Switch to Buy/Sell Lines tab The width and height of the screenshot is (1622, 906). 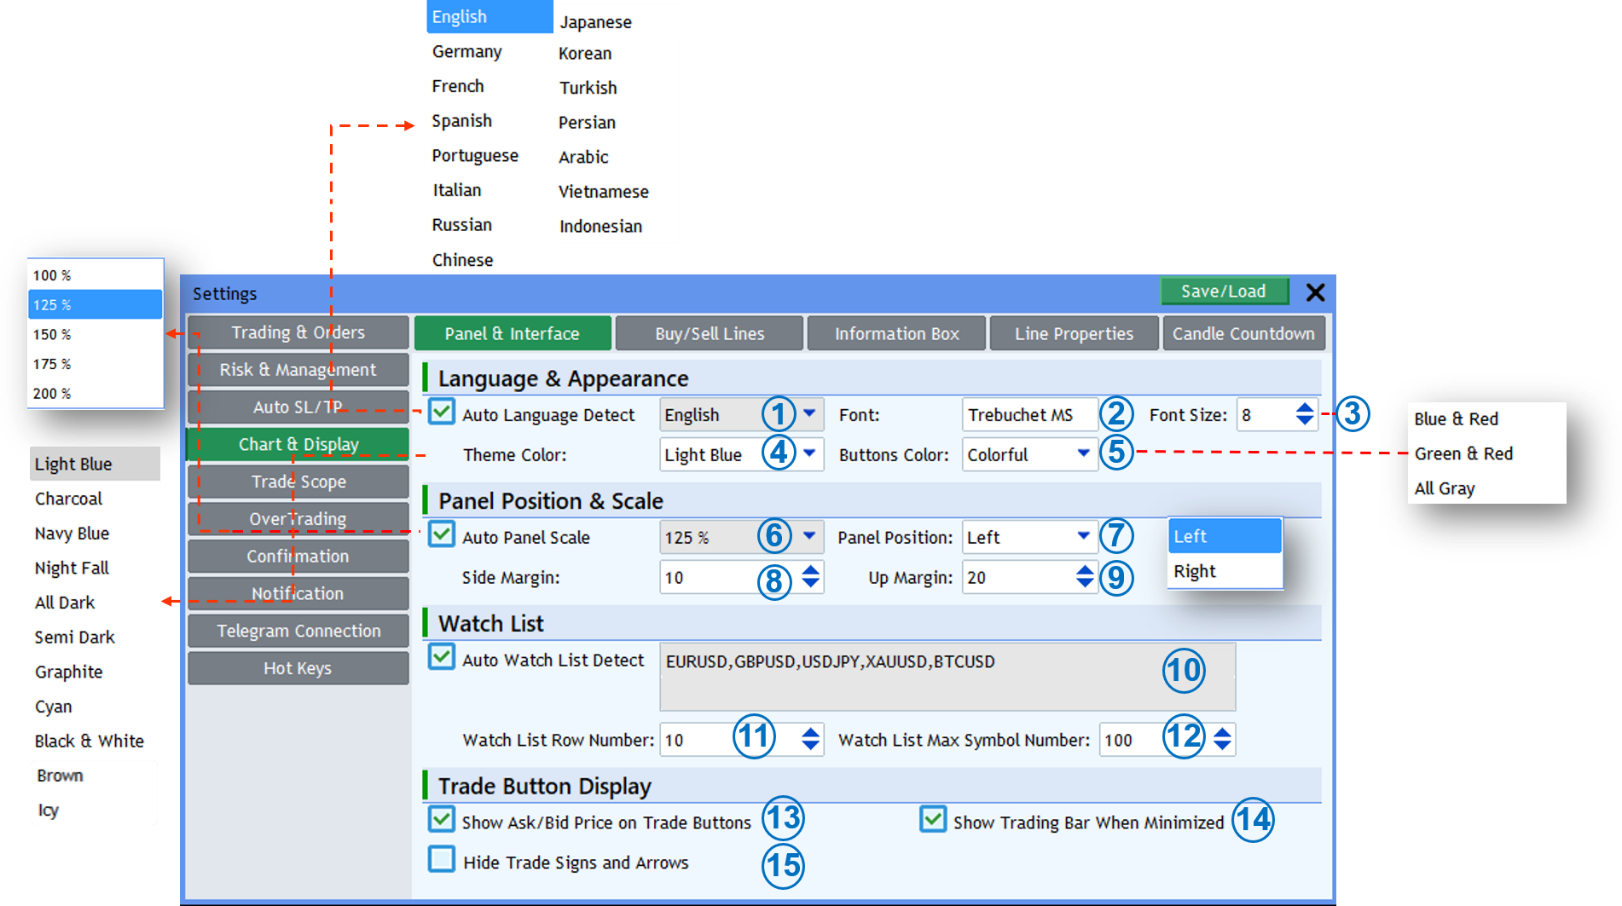(x=709, y=333)
